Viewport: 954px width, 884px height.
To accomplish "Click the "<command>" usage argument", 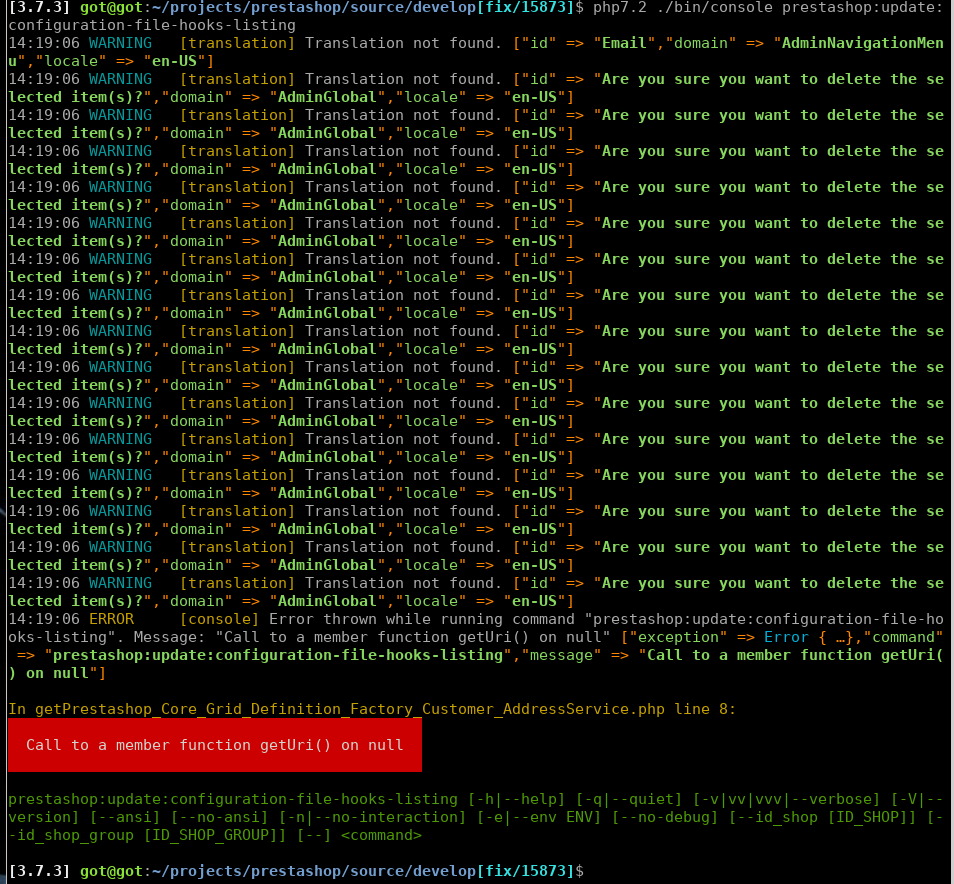I will 381,835.
